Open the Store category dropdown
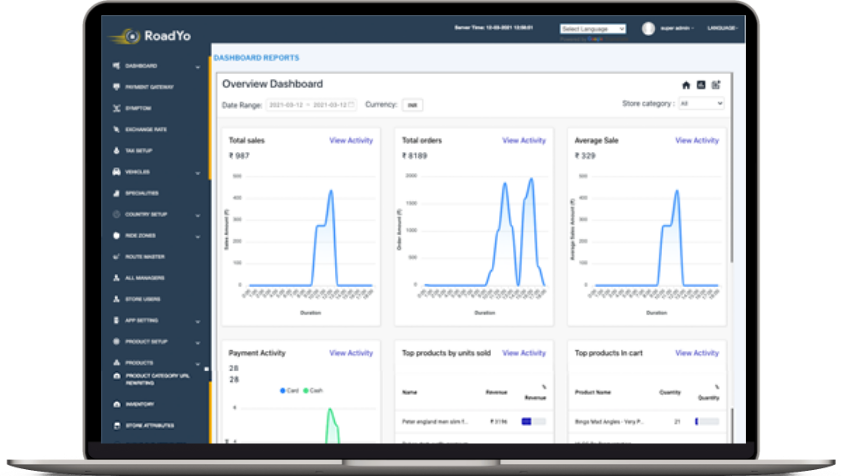 coord(702,104)
